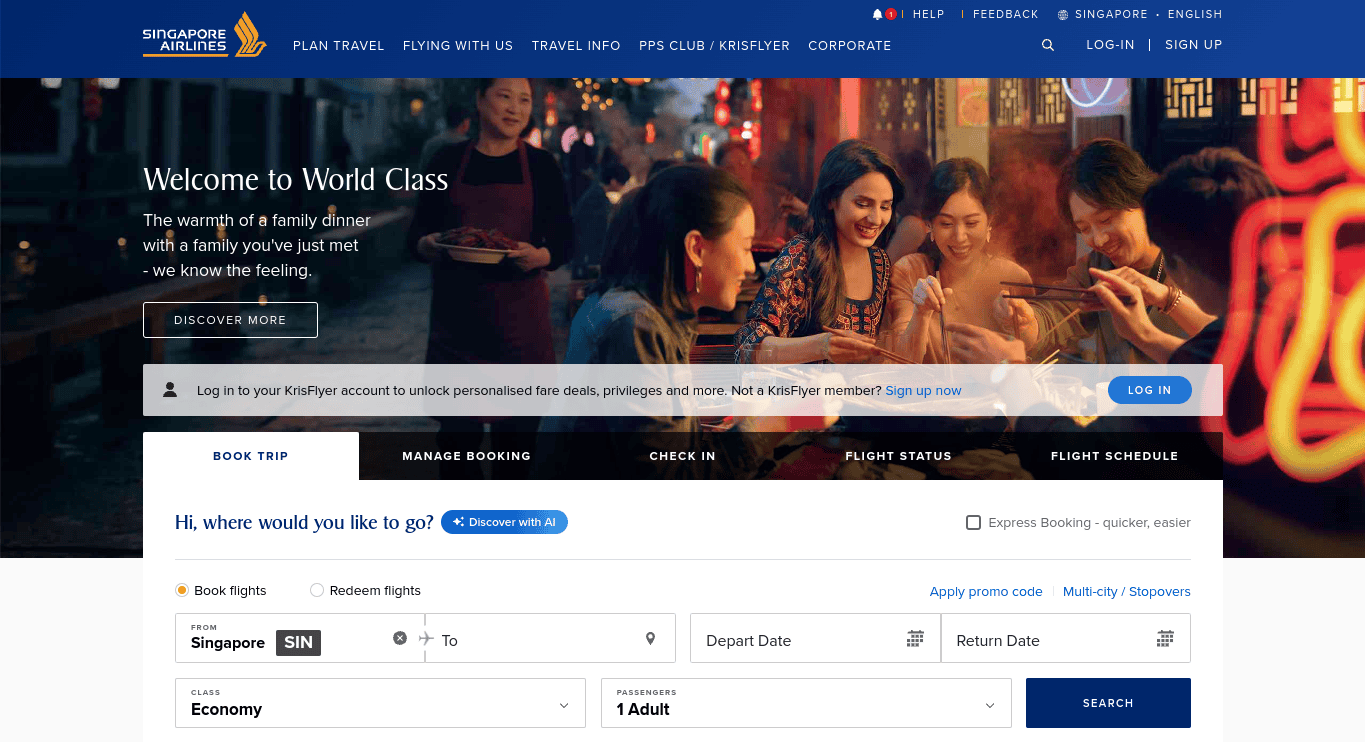Screen dimensions: 1365x742
Task: Click the Log-In link in header
Action: click(1111, 45)
